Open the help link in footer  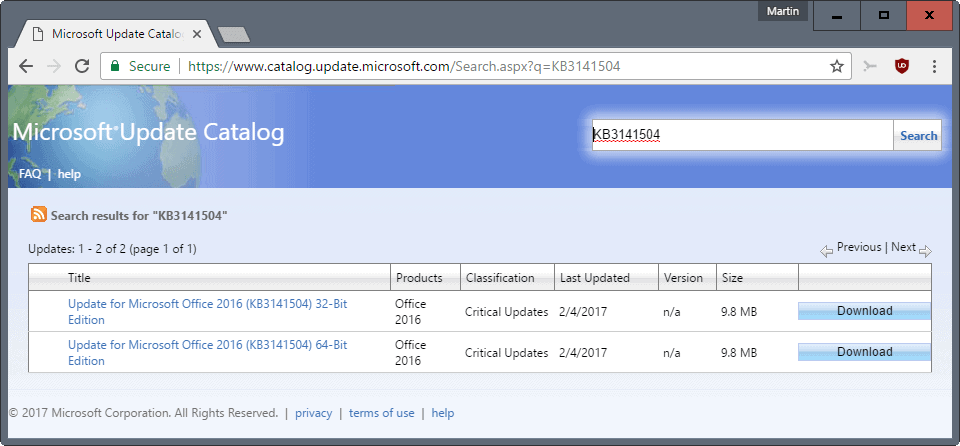click(443, 413)
